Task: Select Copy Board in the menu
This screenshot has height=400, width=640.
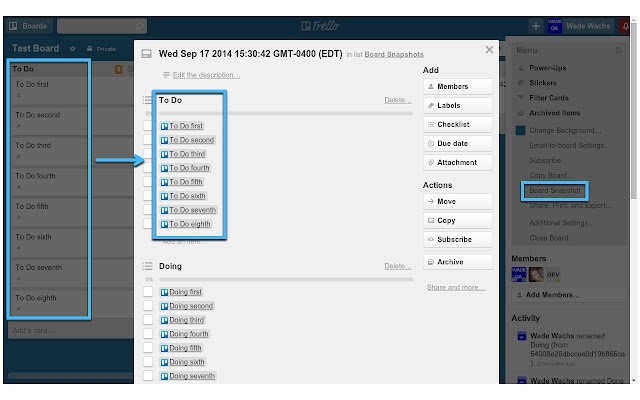Action: pos(550,175)
